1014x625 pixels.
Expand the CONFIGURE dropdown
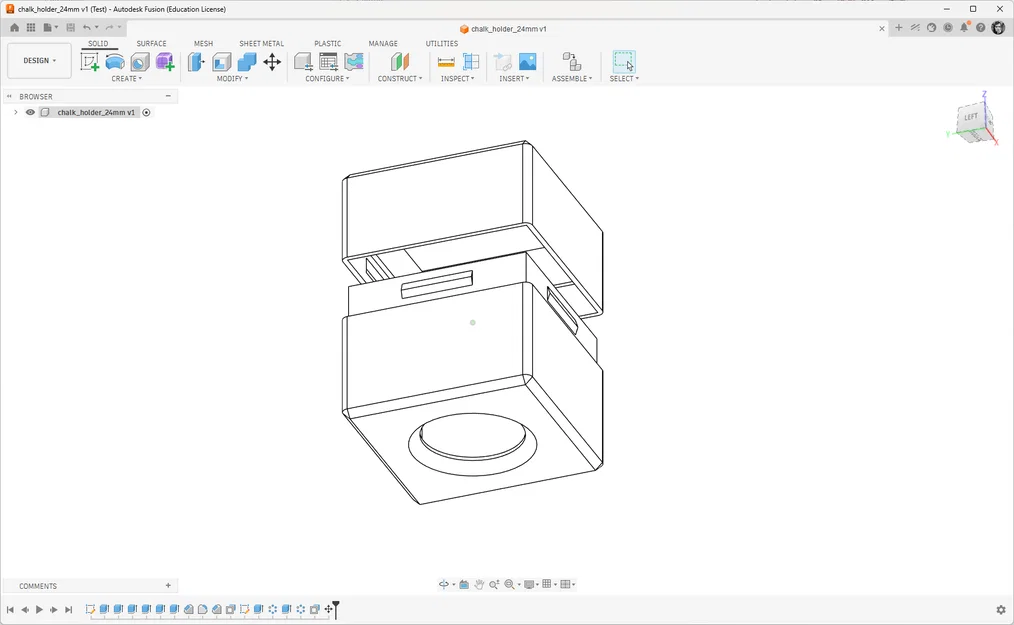pyautogui.click(x=327, y=78)
